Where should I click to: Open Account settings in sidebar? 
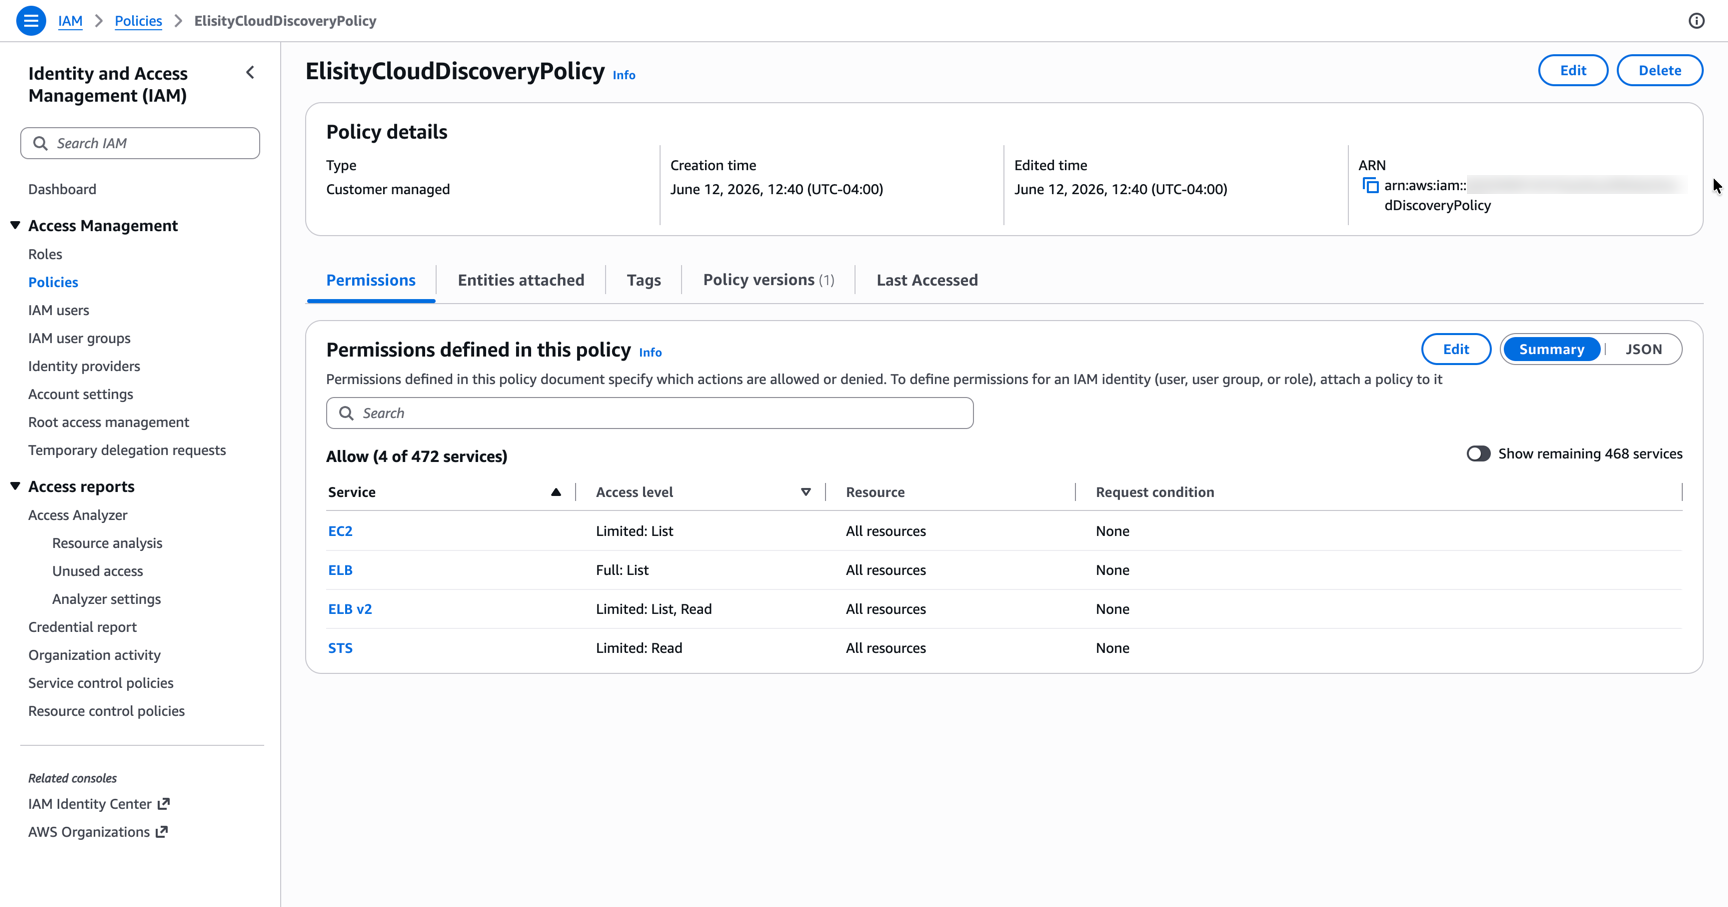pos(80,394)
